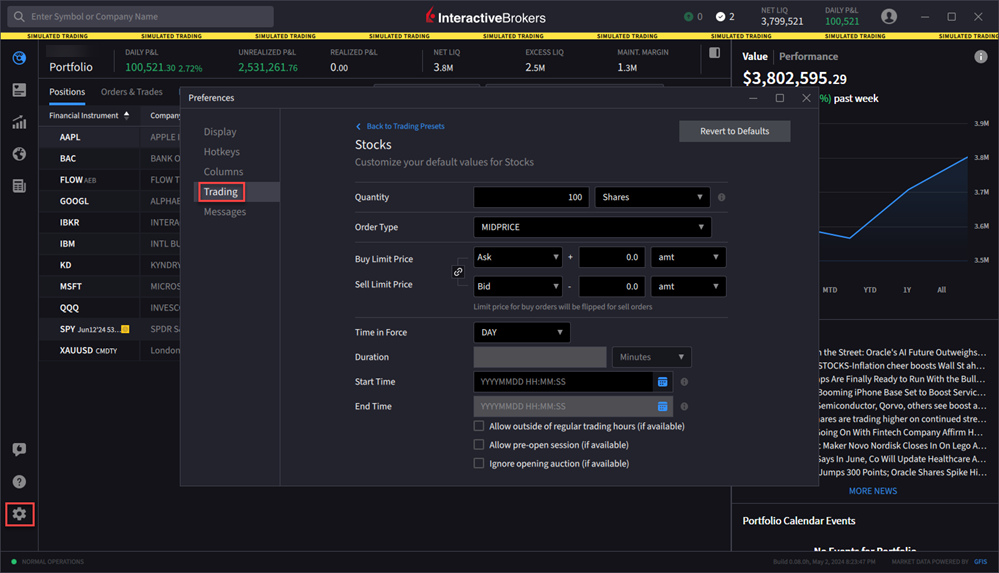
Task: Click the Back to Trading Presets link
Action: (405, 126)
